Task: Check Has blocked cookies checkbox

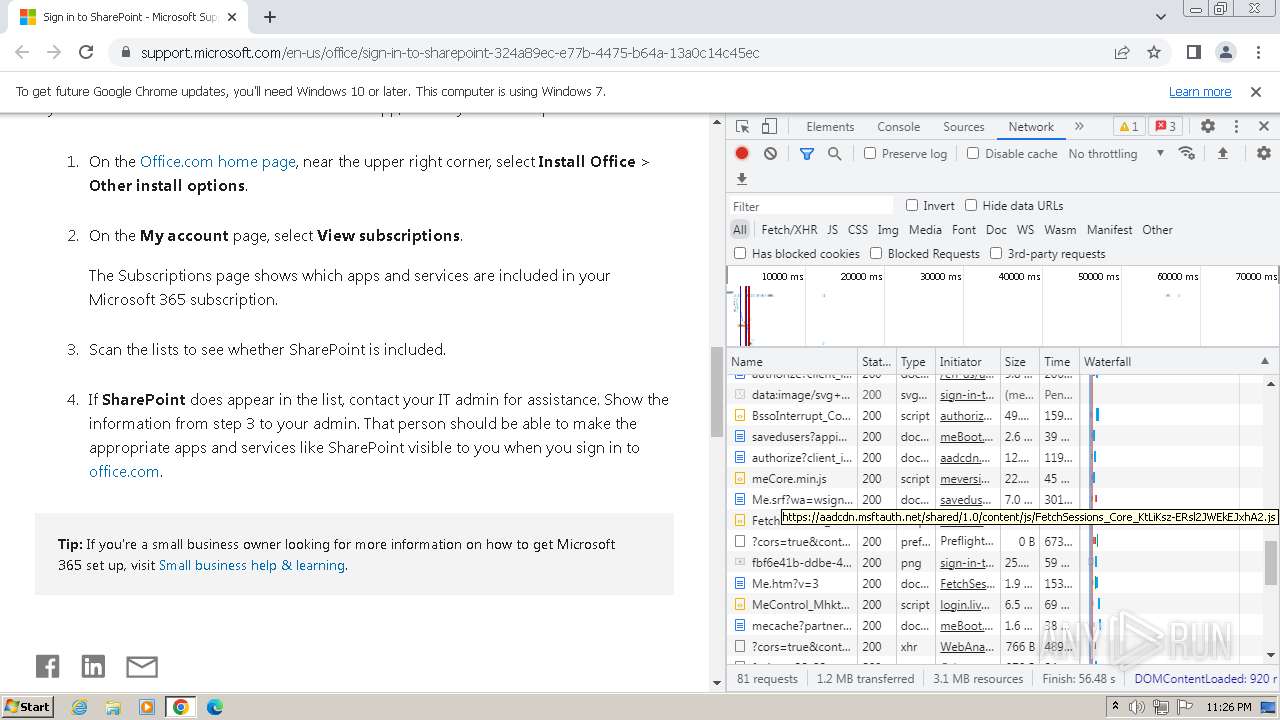Action: [x=740, y=253]
